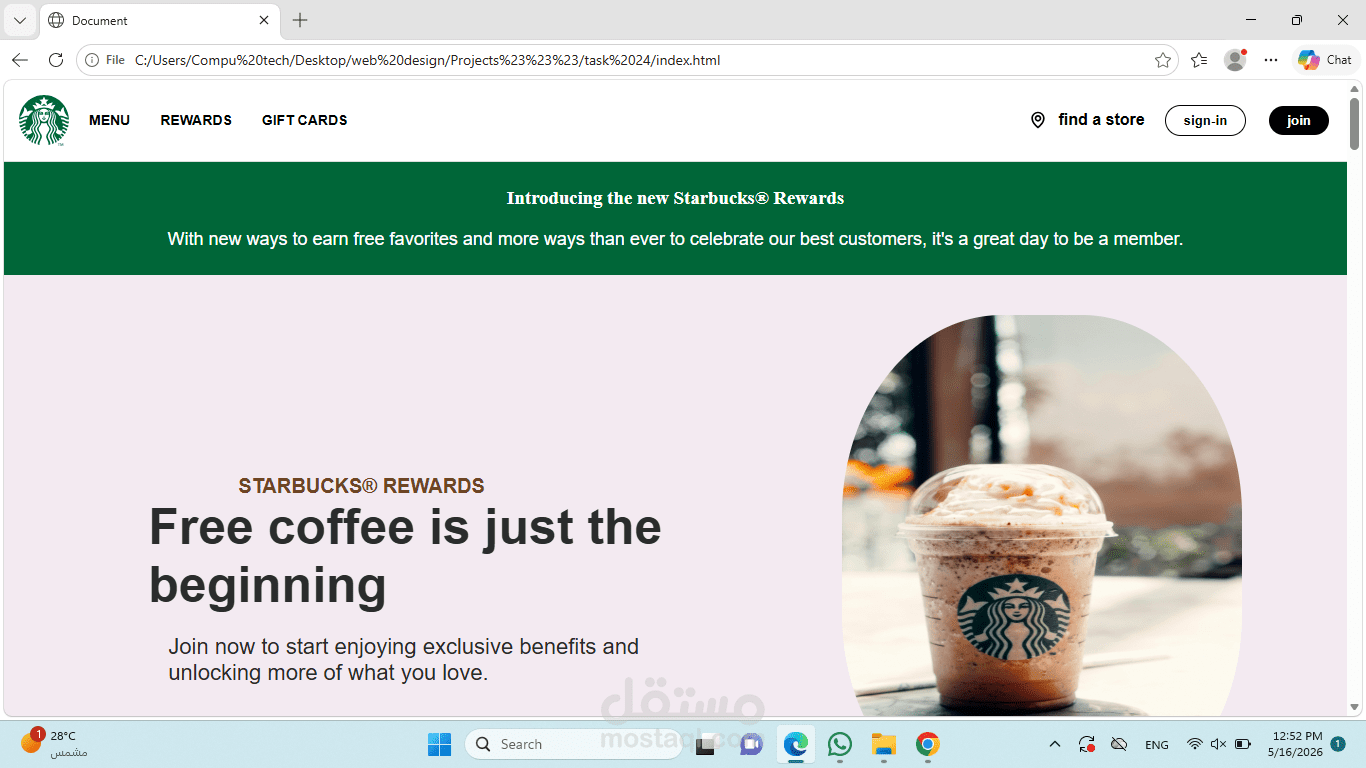Click the OneDrive cloud tray icon

coord(1119,744)
